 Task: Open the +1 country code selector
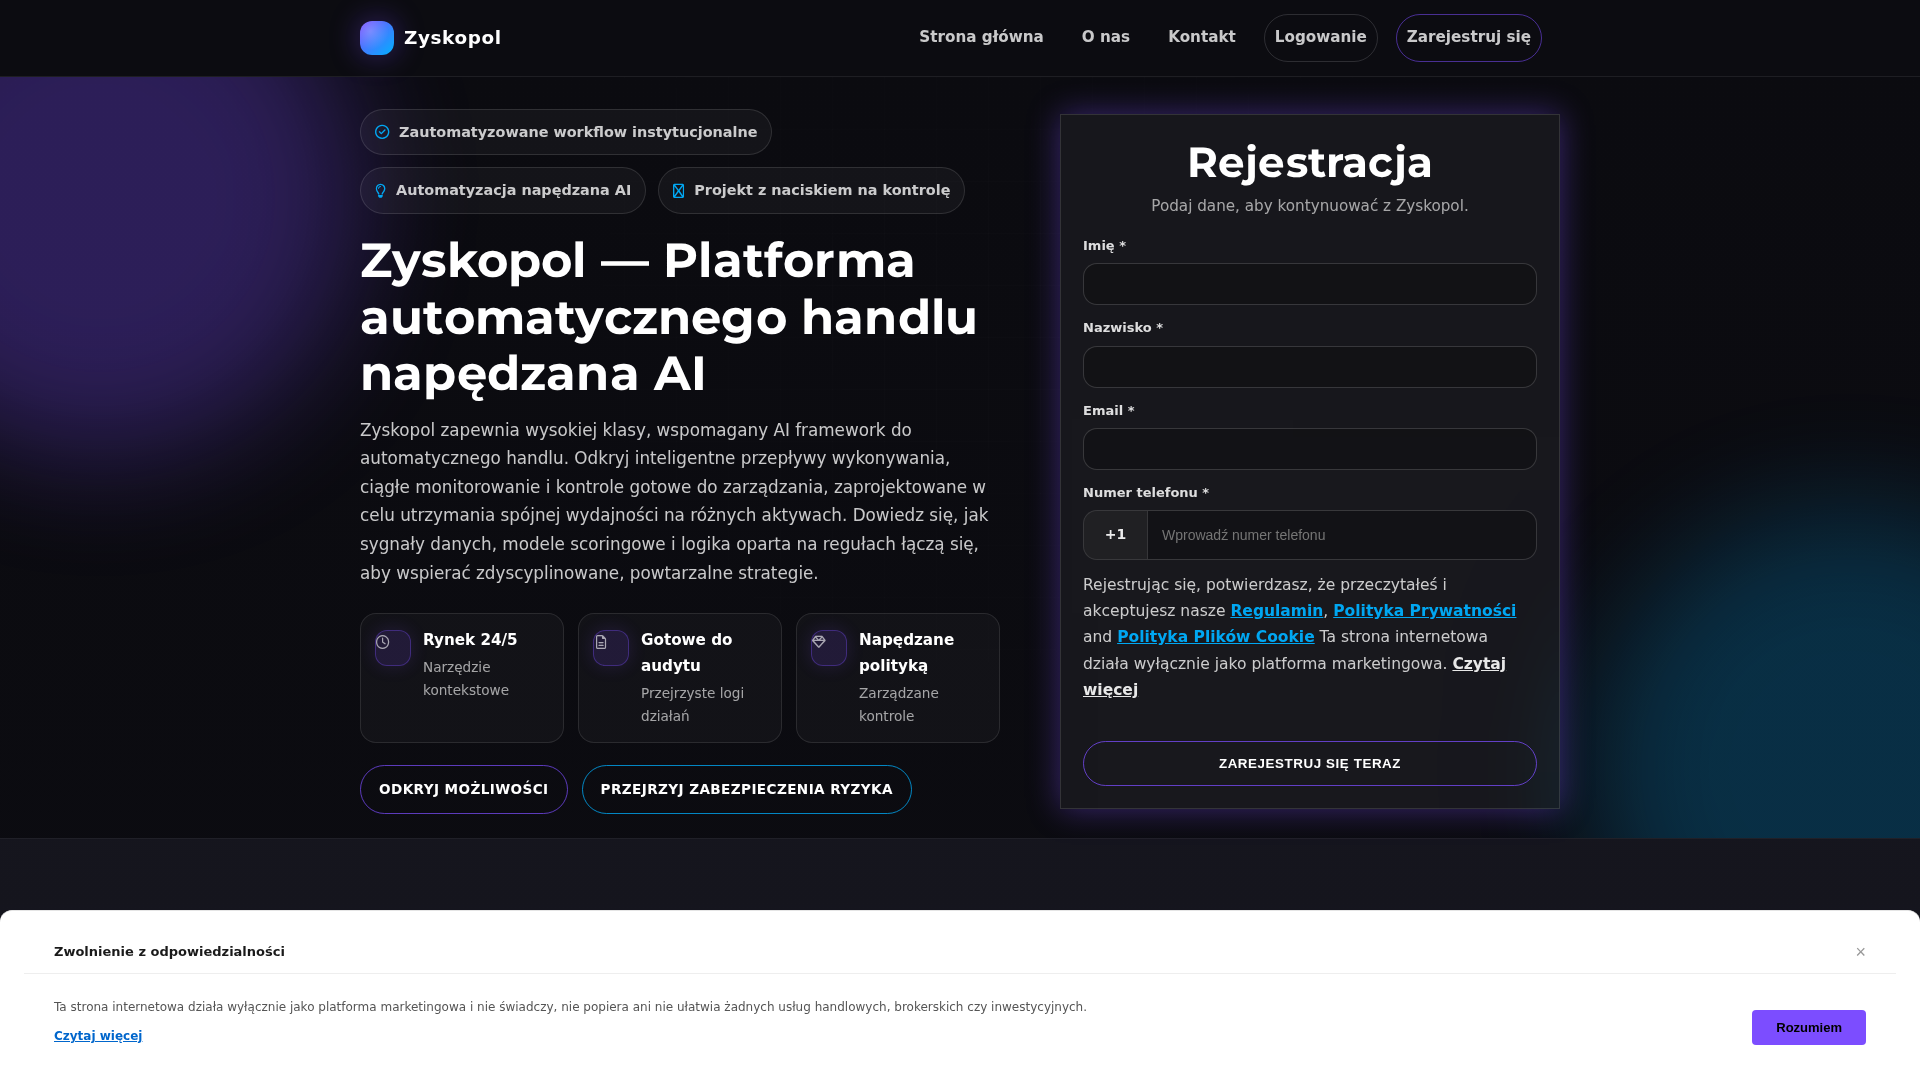[1116, 535]
